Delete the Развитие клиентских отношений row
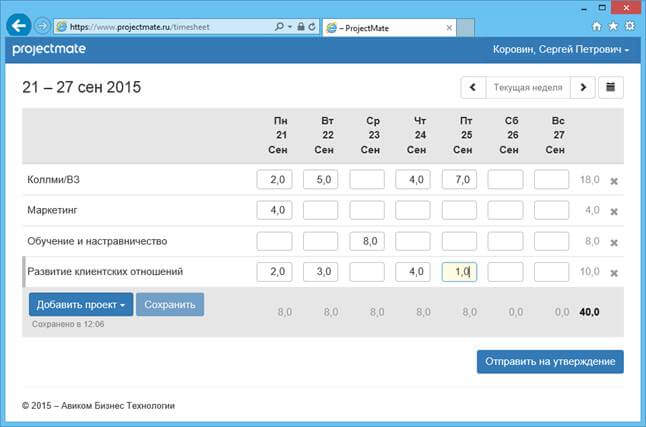646x427 pixels. click(614, 273)
